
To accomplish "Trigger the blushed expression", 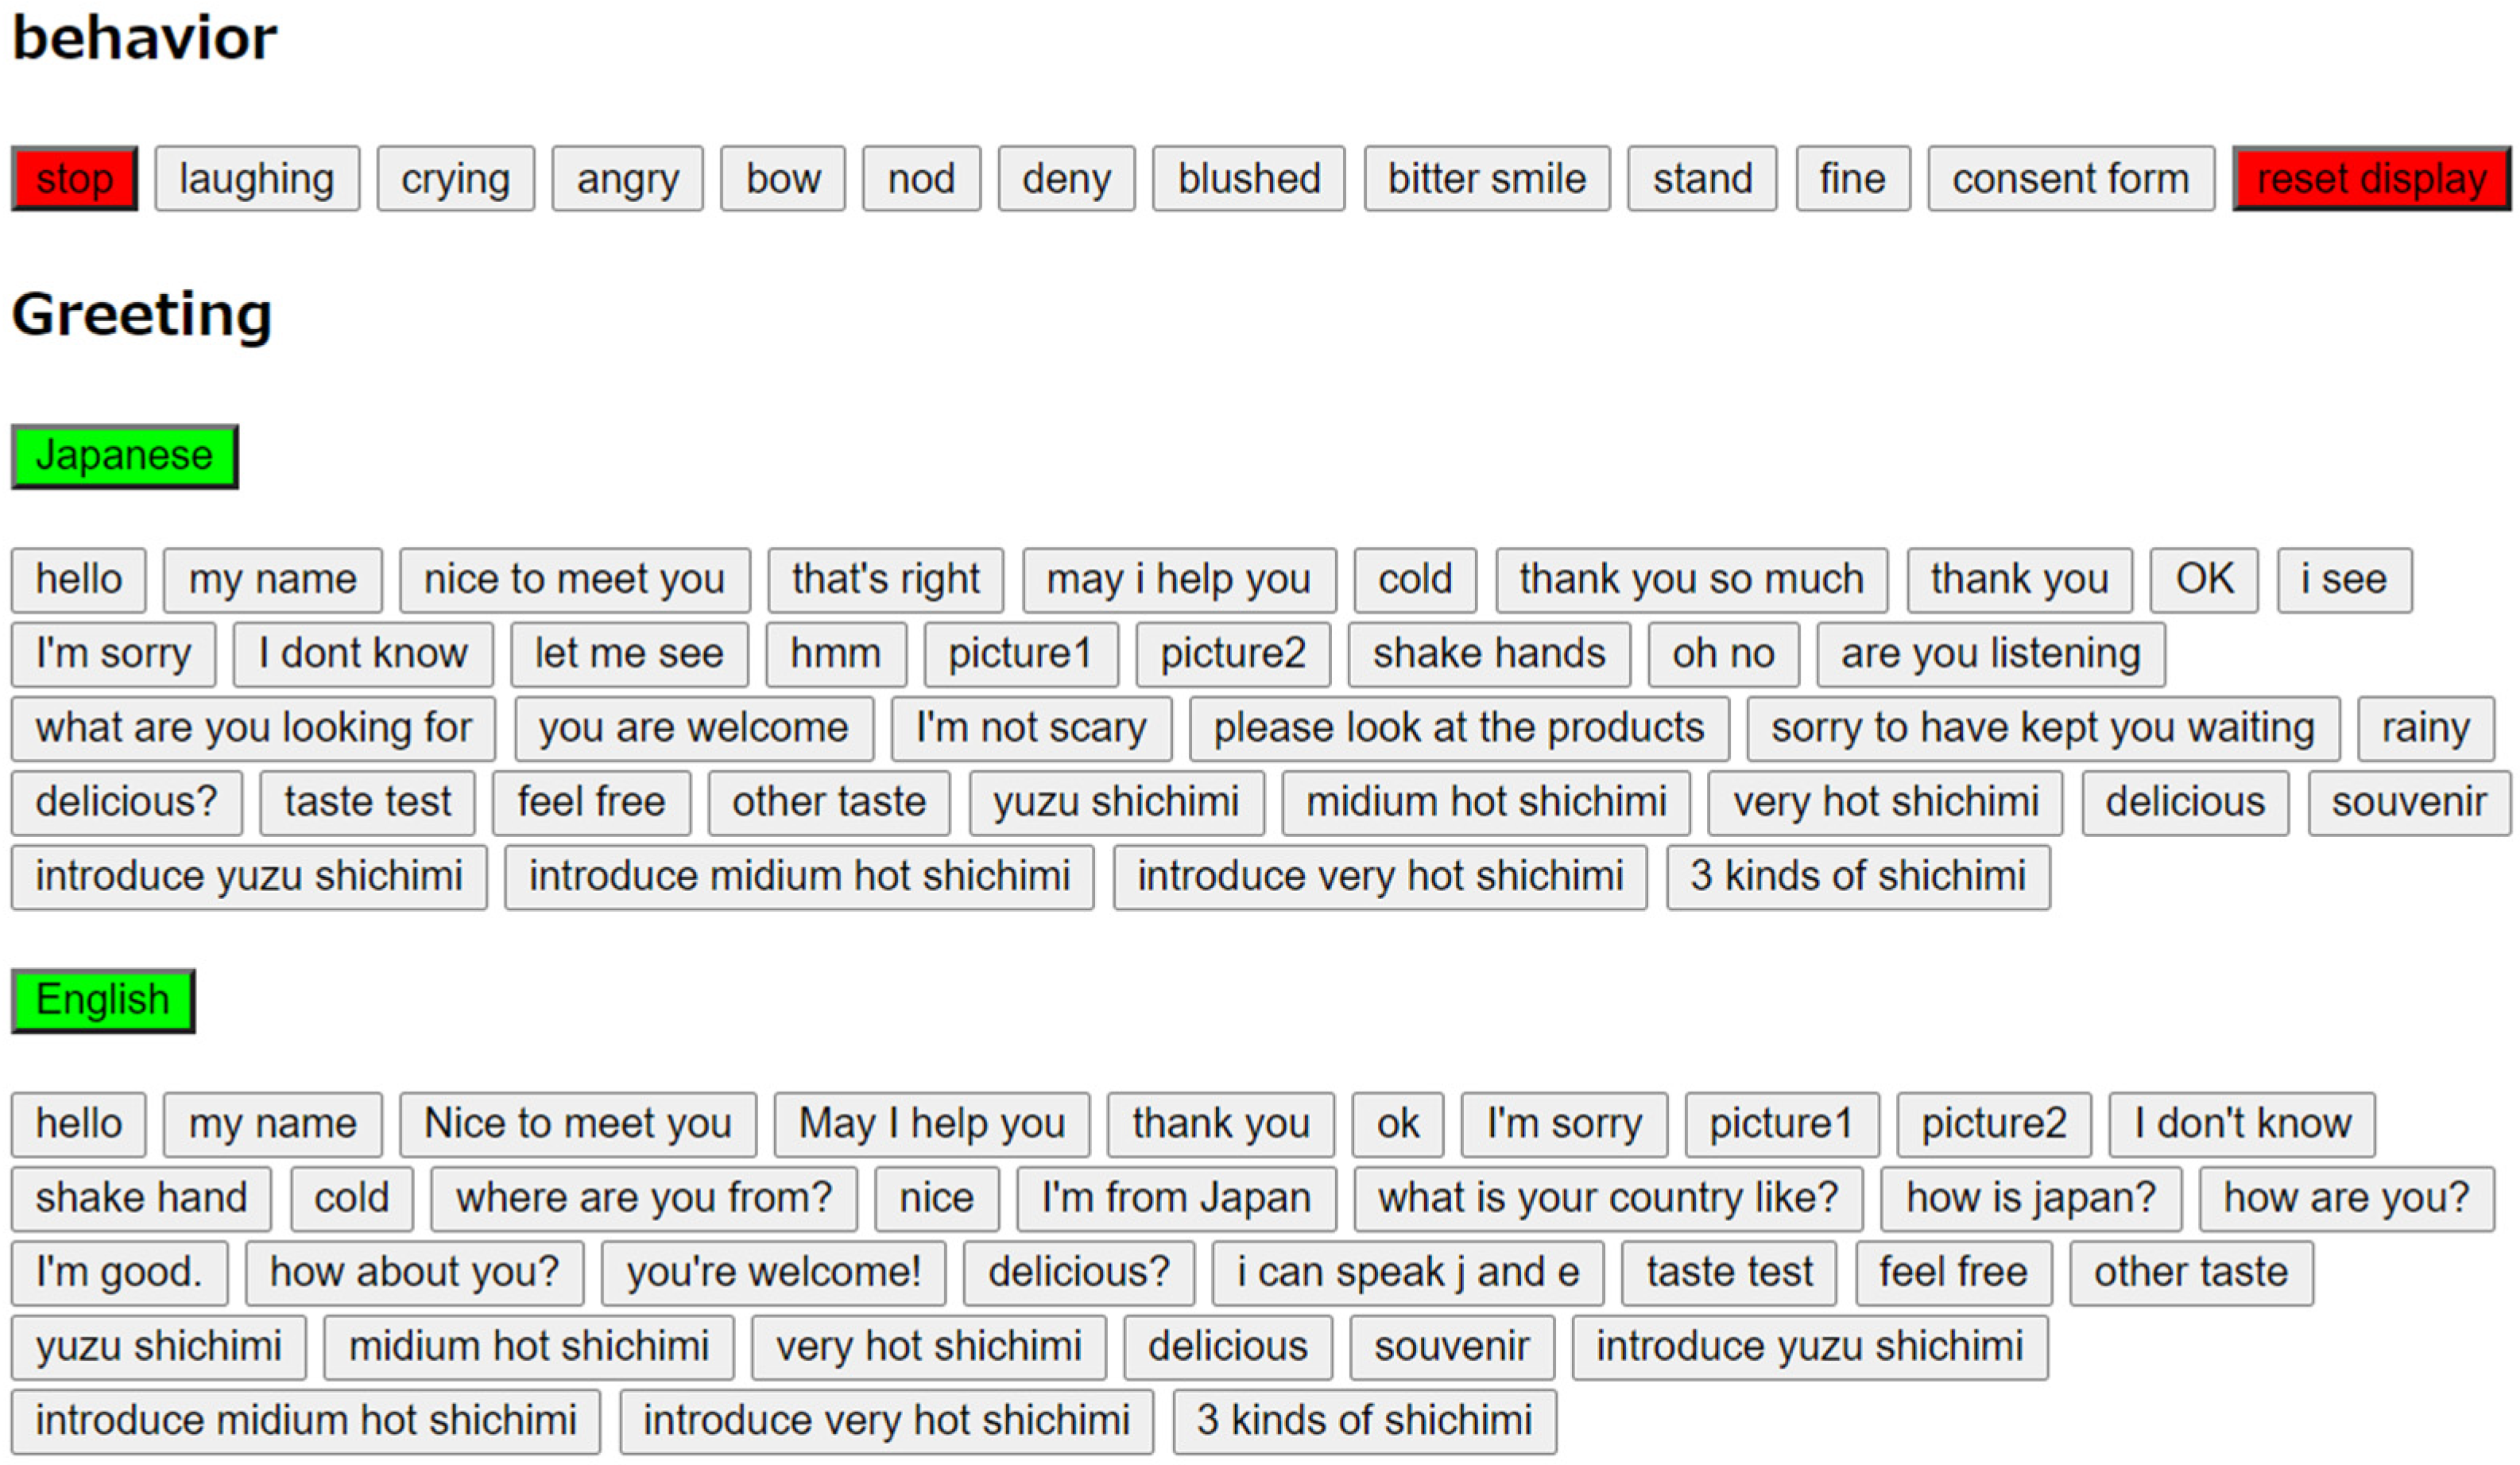I will pos(1248,179).
